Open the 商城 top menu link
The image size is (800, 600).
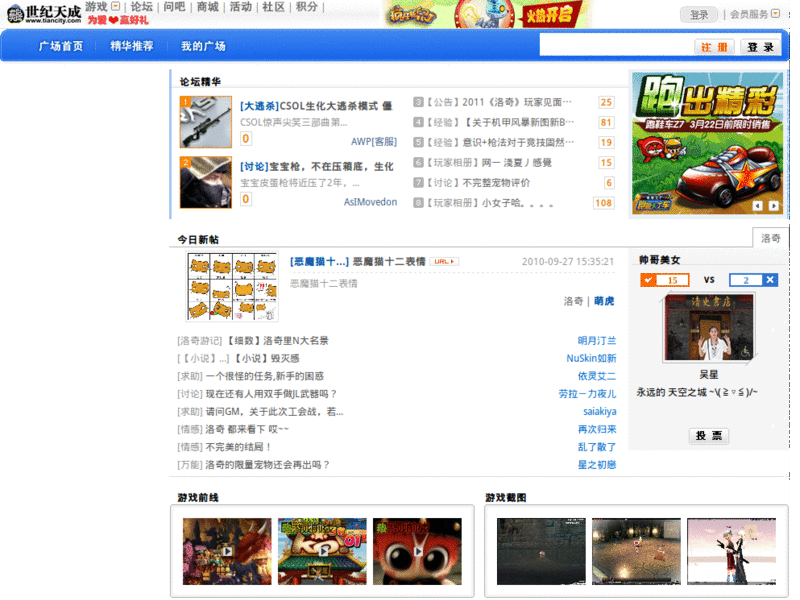tap(208, 7)
